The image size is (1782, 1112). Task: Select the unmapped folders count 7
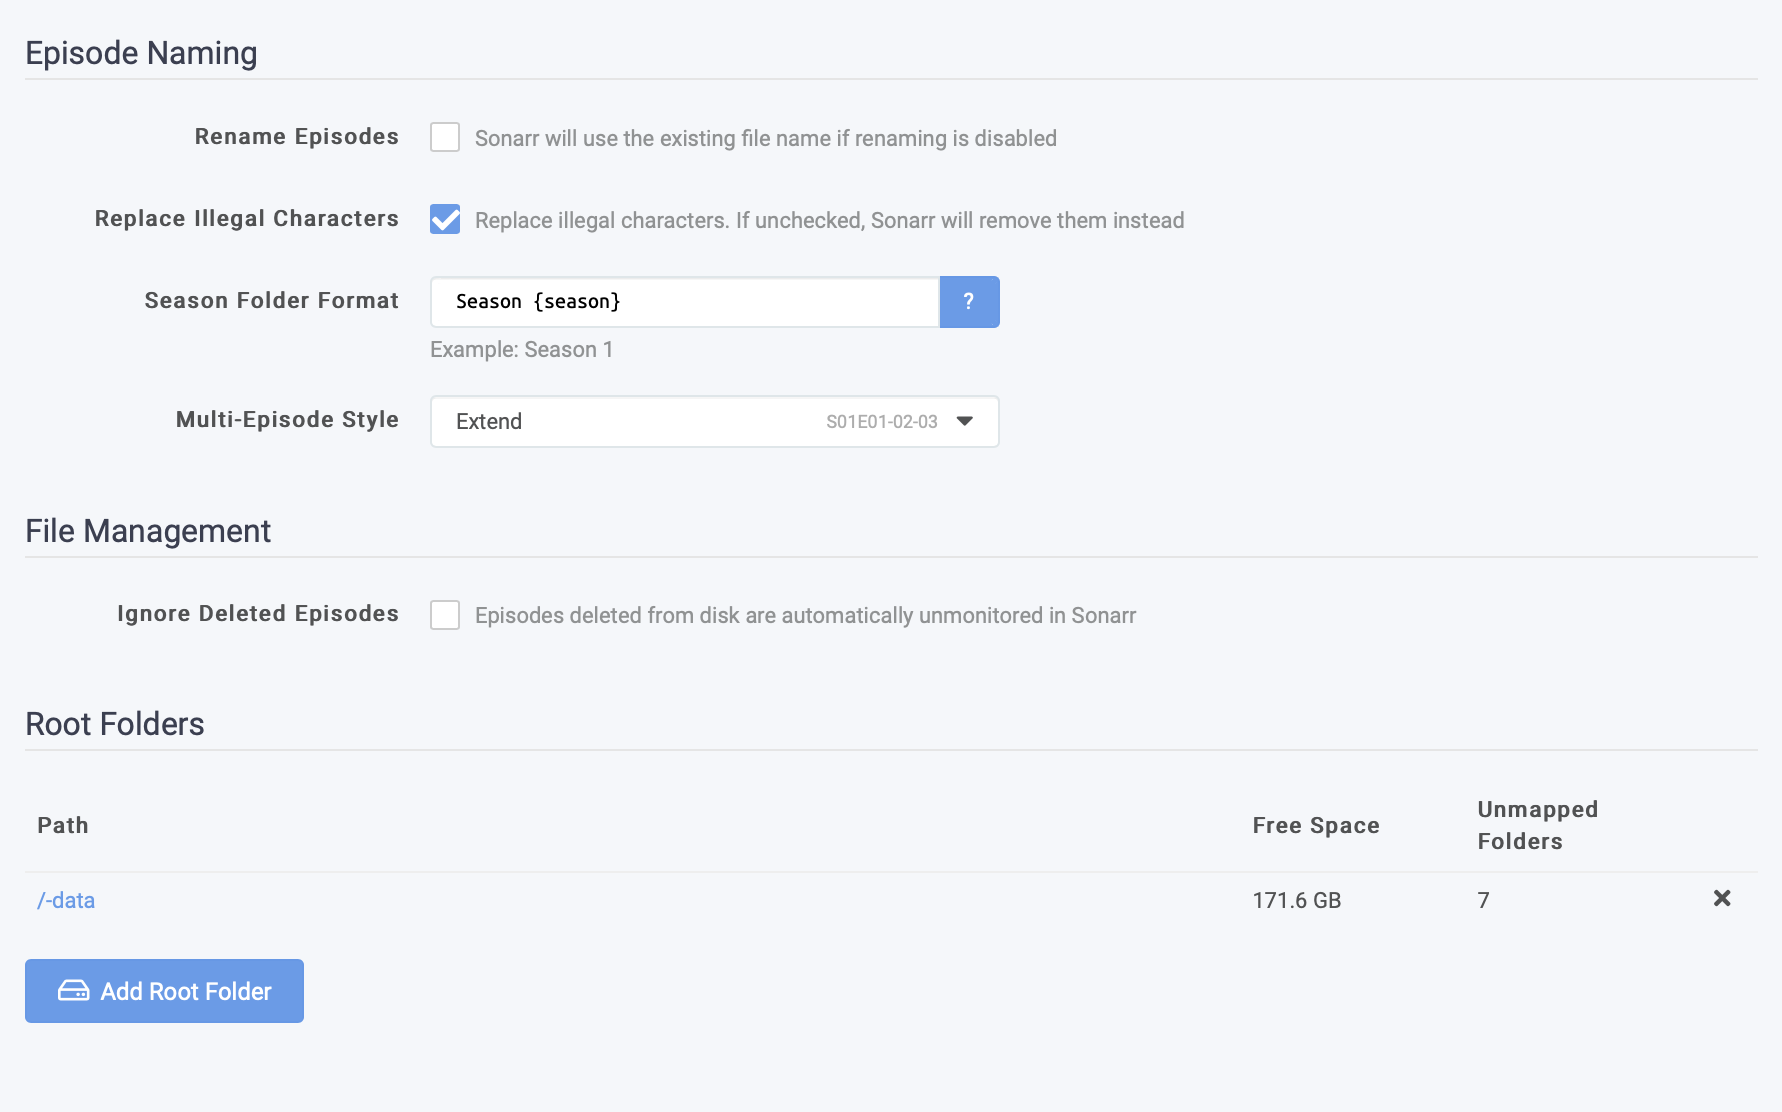pyautogui.click(x=1483, y=900)
